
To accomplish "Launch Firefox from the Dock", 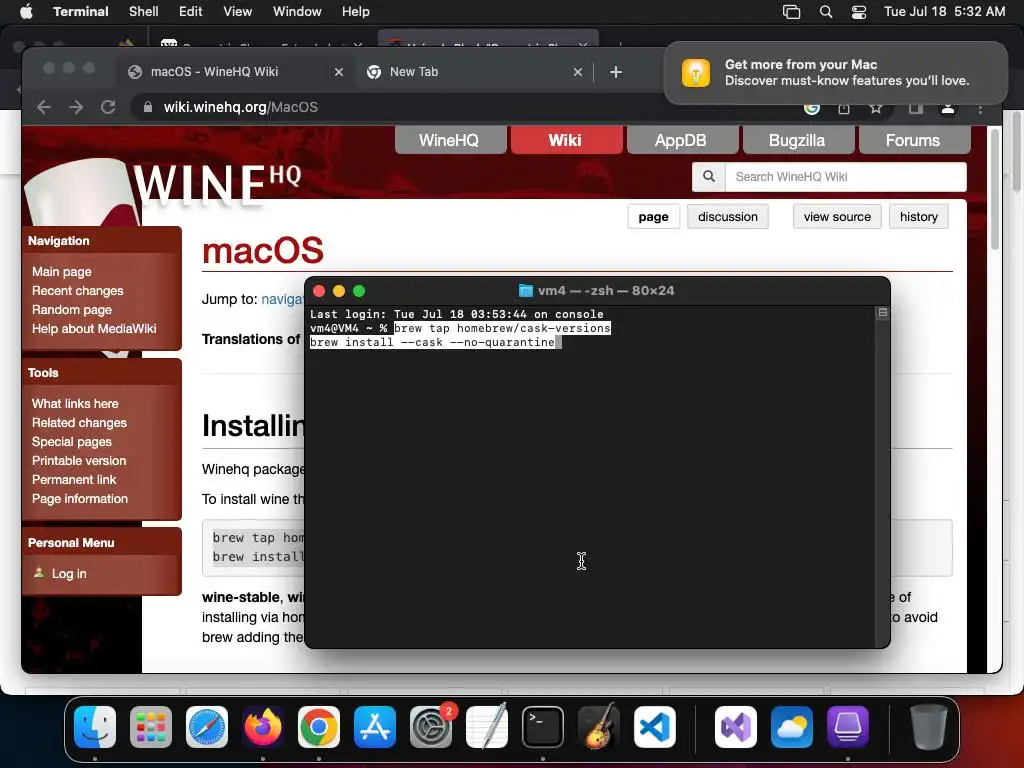I will (263, 727).
